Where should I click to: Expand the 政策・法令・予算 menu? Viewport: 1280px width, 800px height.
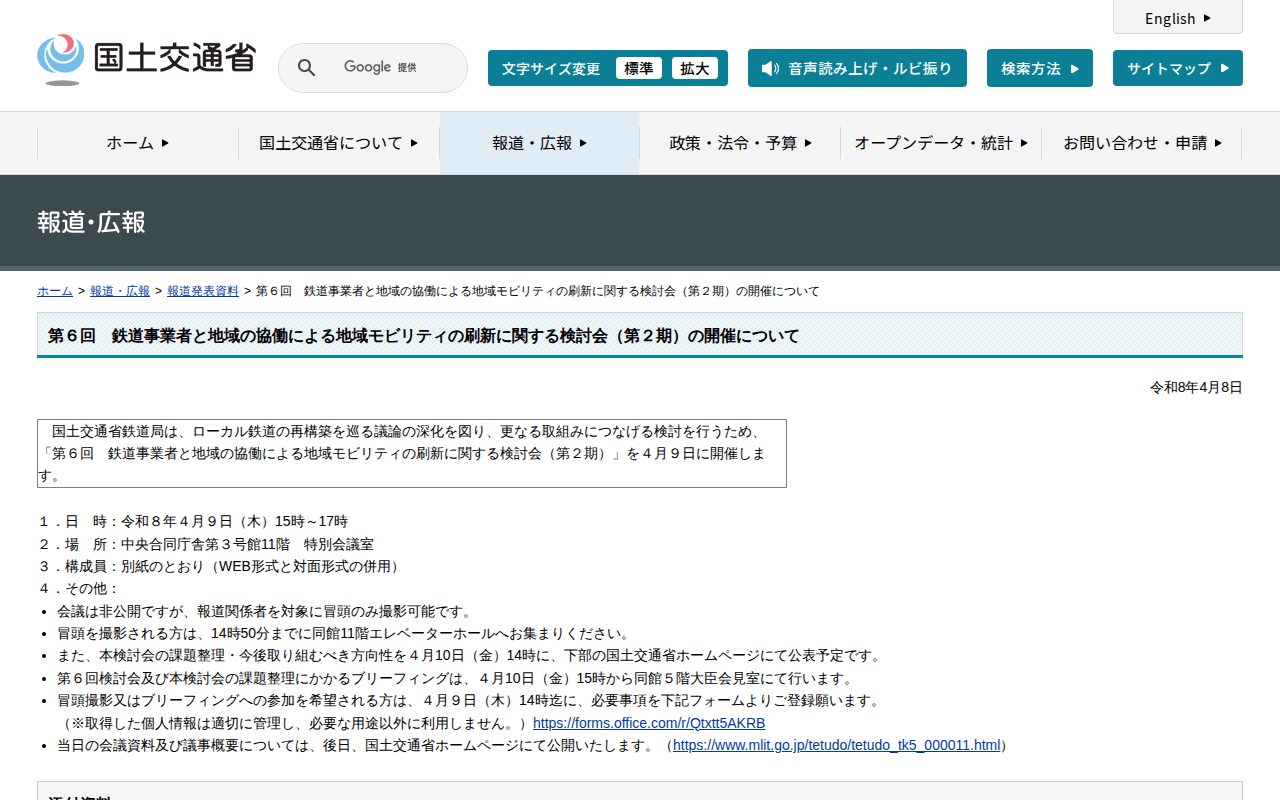[x=740, y=143]
